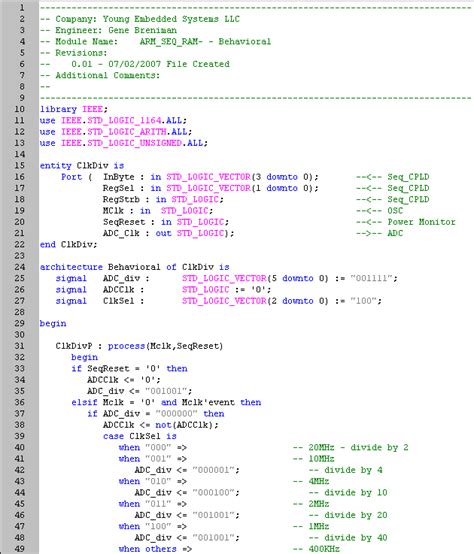Click line number 31 in the gutter

coord(19,346)
